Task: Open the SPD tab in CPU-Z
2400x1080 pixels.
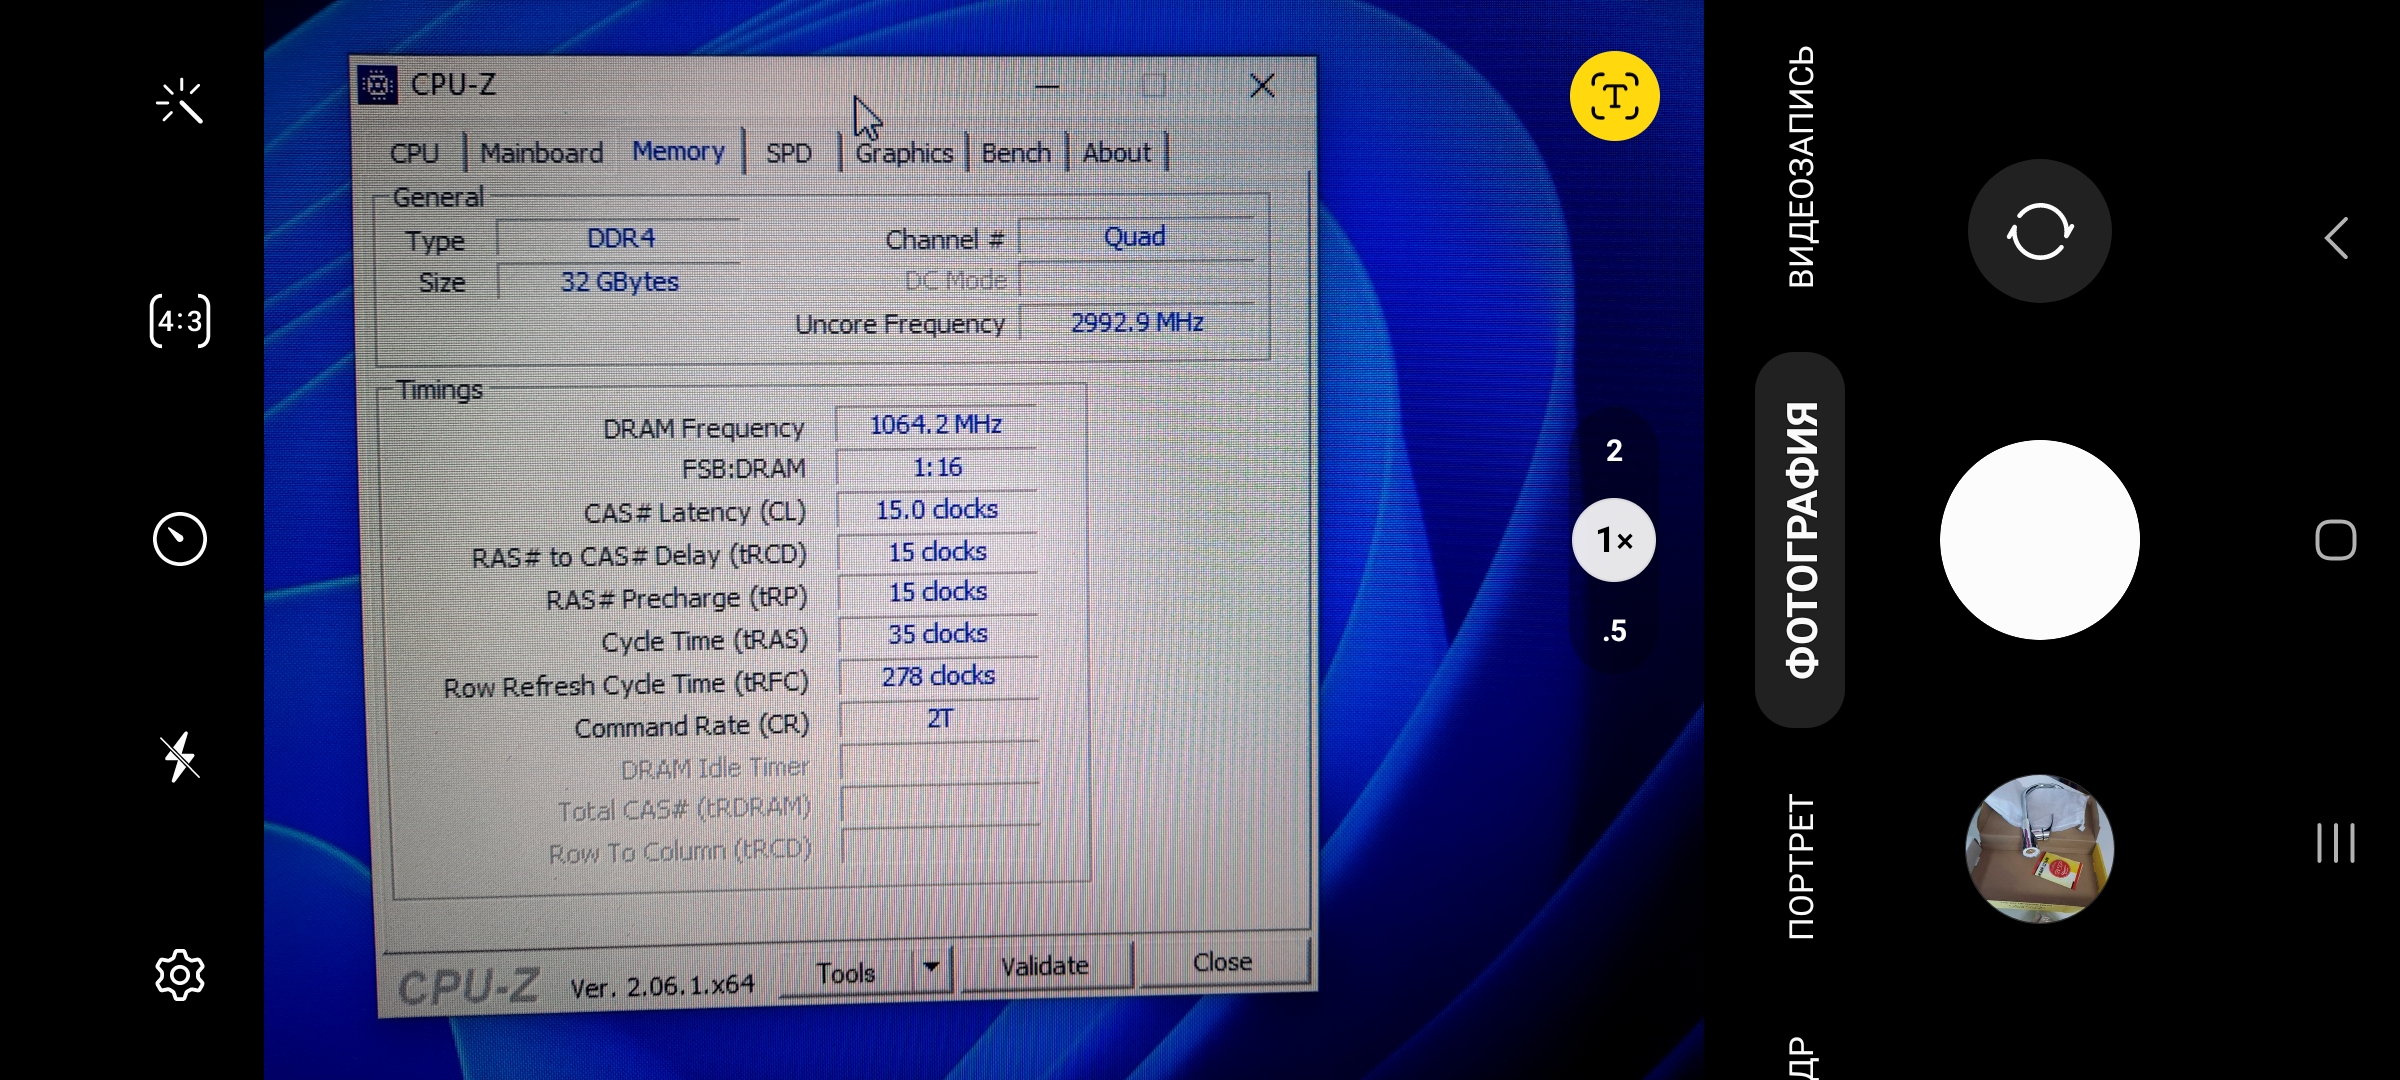Action: (x=788, y=153)
